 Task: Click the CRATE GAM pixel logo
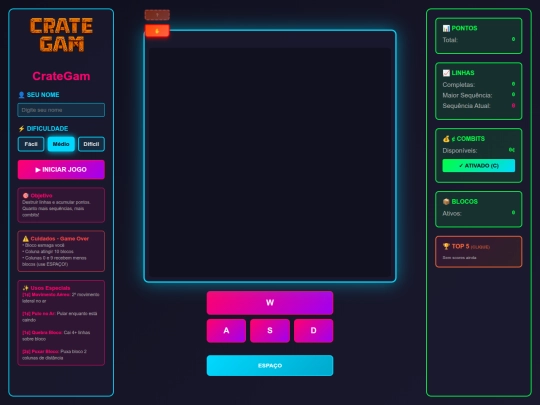click(61, 35)
